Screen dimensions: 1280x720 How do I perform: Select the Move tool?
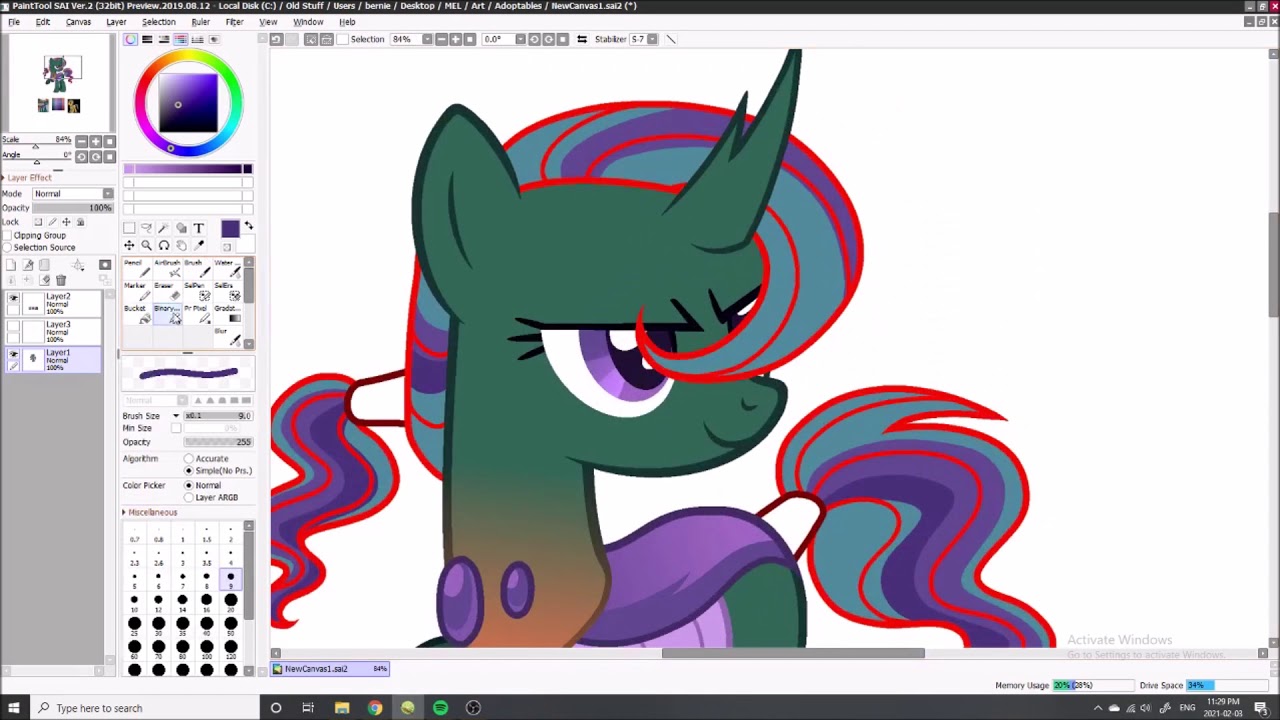pyautogui.click(x=129, y=245)
